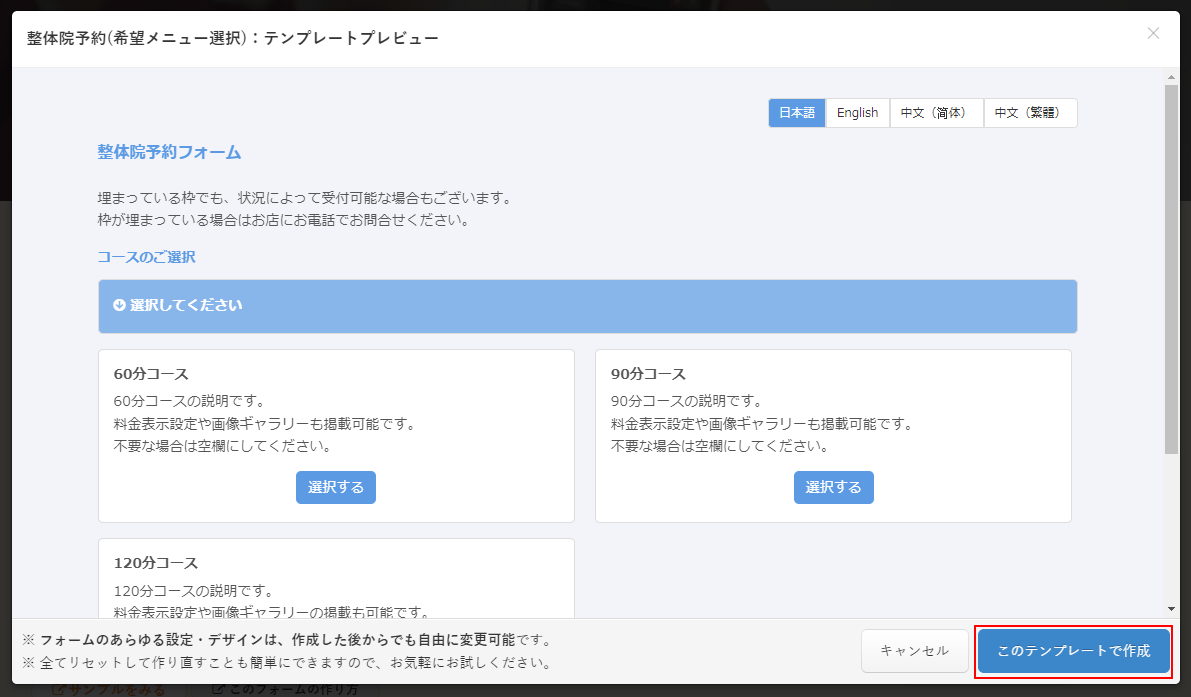The height and width of the screenshot is (697, 1191).
Task: Expand the 選択してください course selection bar
Action: click(587, 306)
